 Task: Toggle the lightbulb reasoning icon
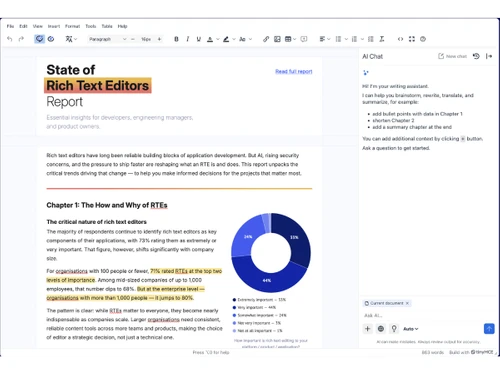(x=394, y=329)
